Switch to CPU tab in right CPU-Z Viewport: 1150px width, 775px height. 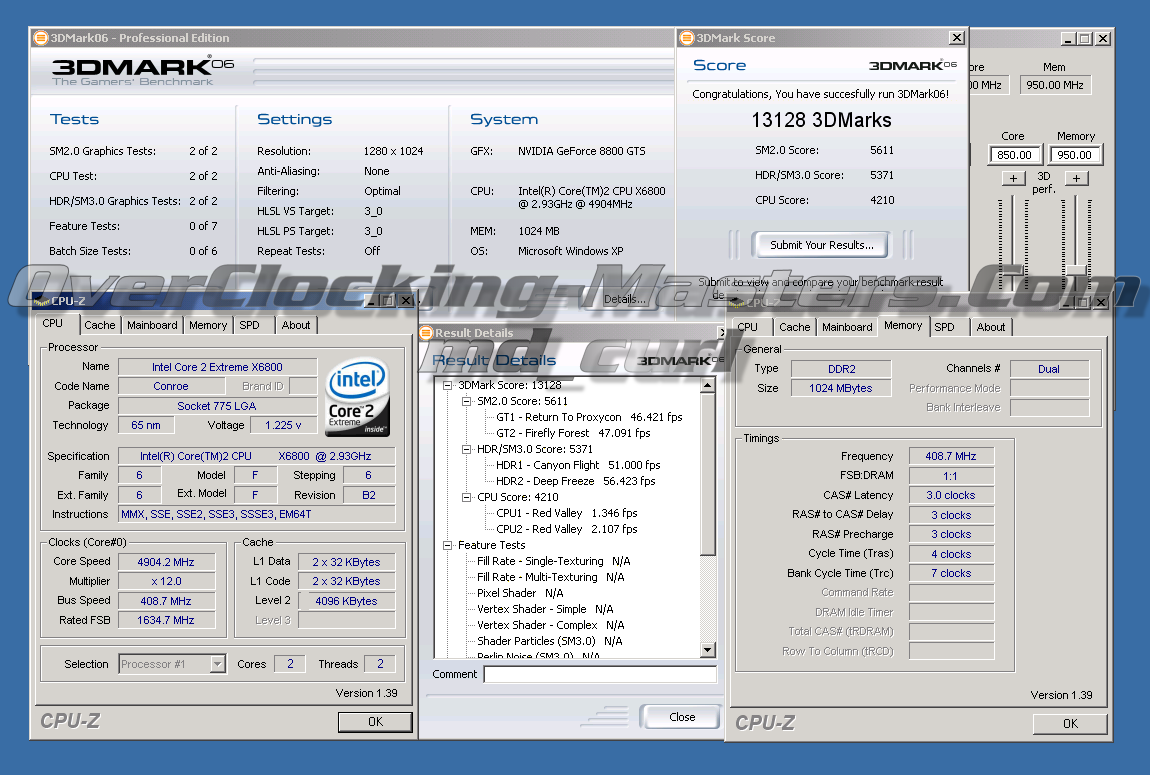point(747,327)
